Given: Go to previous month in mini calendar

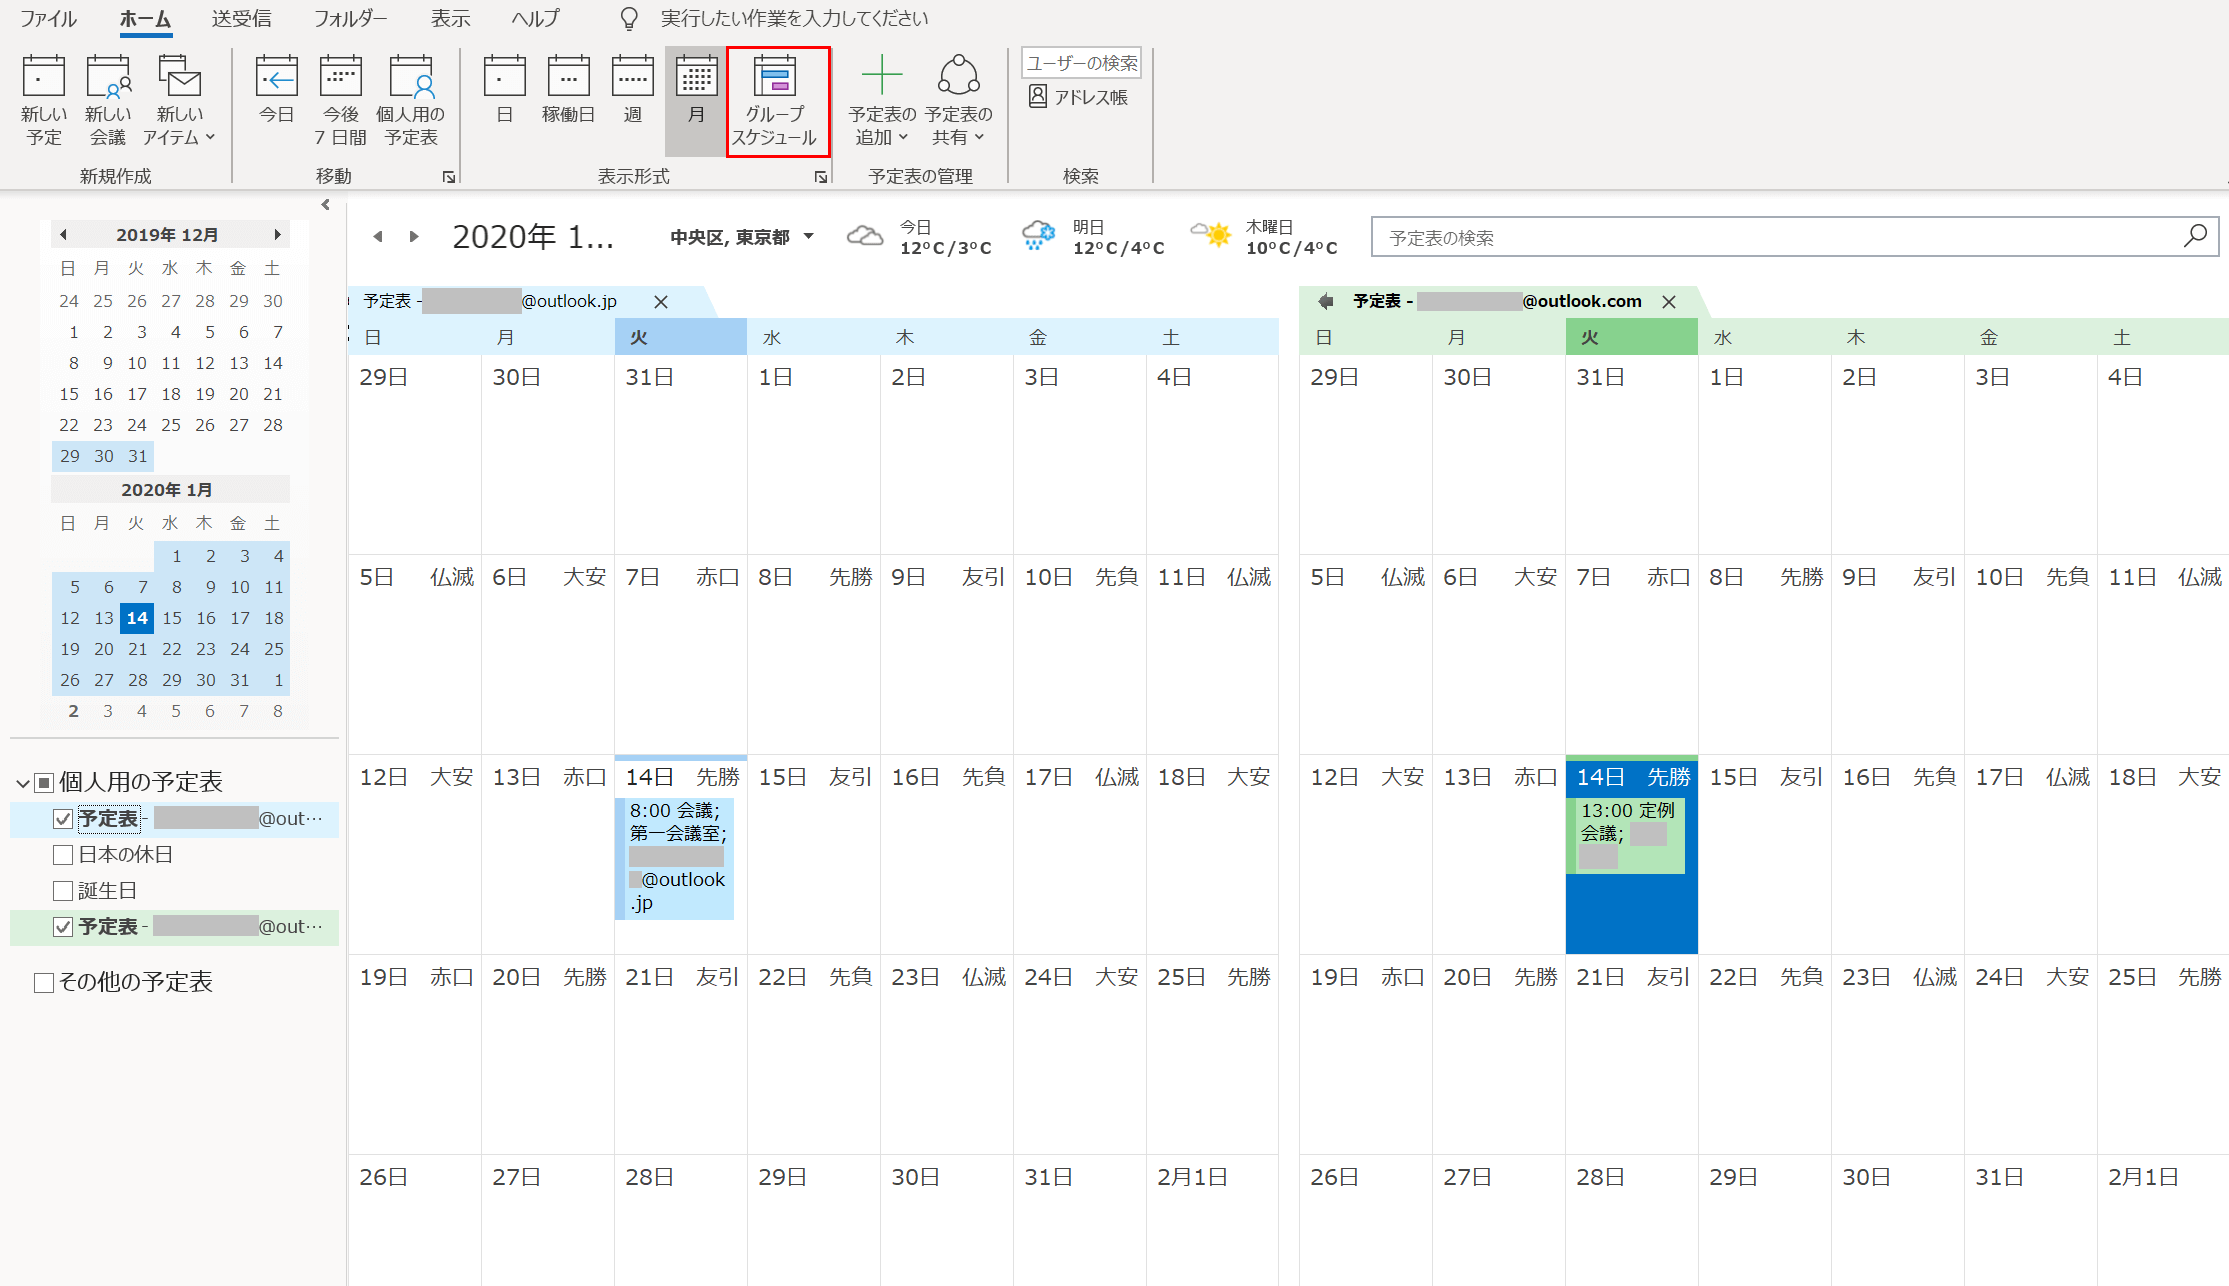Looking at the screenshot, I should (63, 235).
